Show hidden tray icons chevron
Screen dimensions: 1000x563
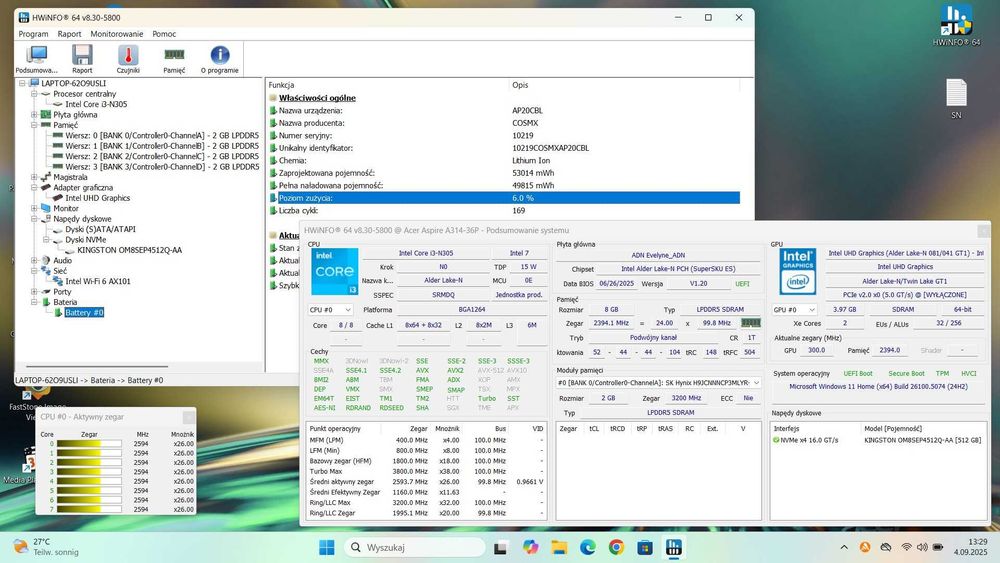coord(844,547)
